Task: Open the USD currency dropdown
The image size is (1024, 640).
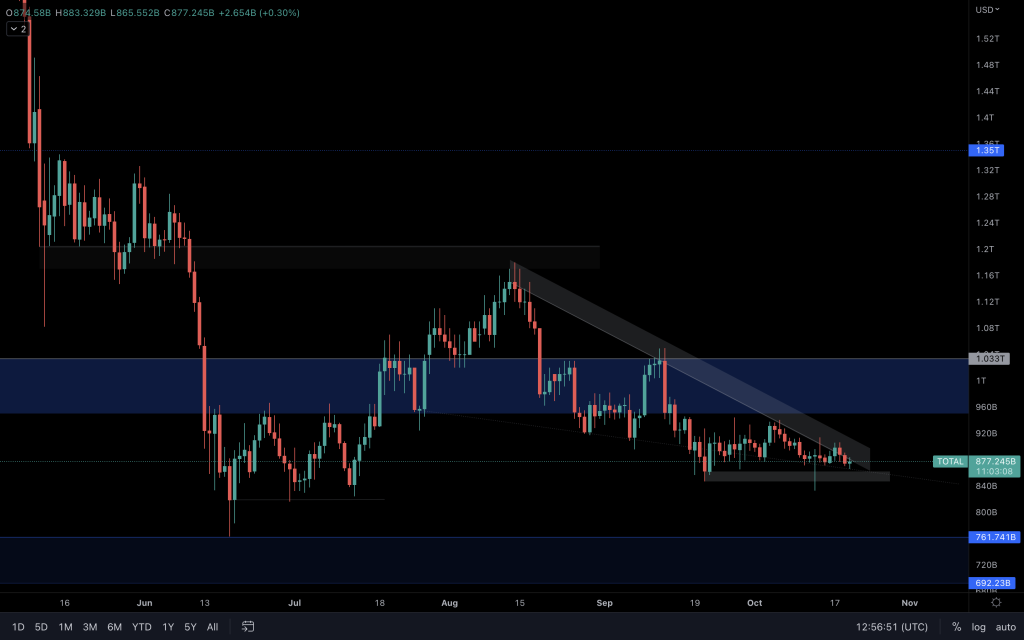Action: [987, 10]
